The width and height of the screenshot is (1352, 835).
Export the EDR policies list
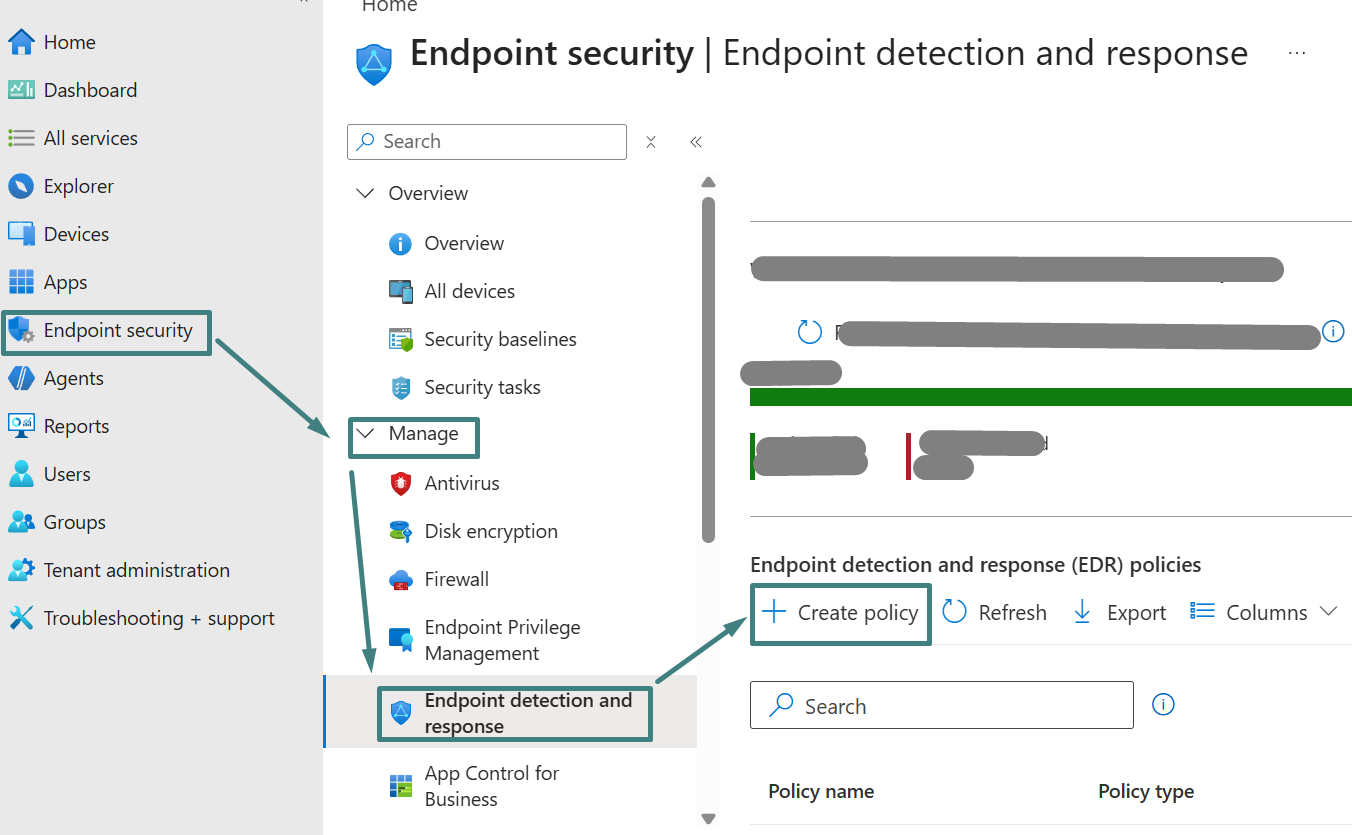click(1120, 613)
